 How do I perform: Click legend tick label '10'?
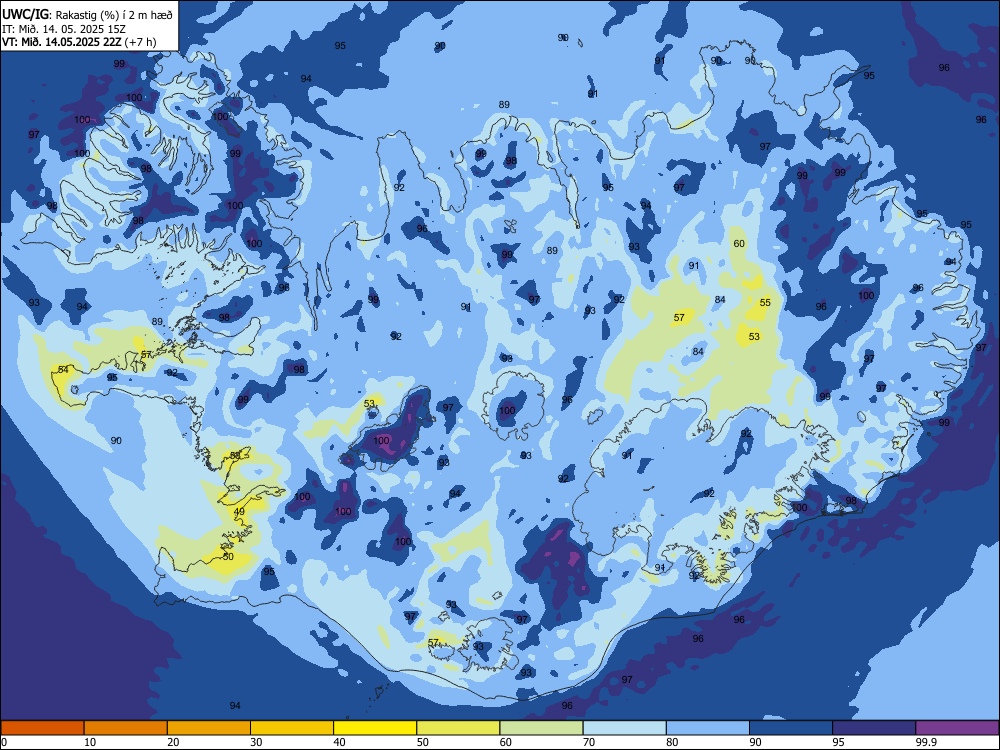[90, 742]
